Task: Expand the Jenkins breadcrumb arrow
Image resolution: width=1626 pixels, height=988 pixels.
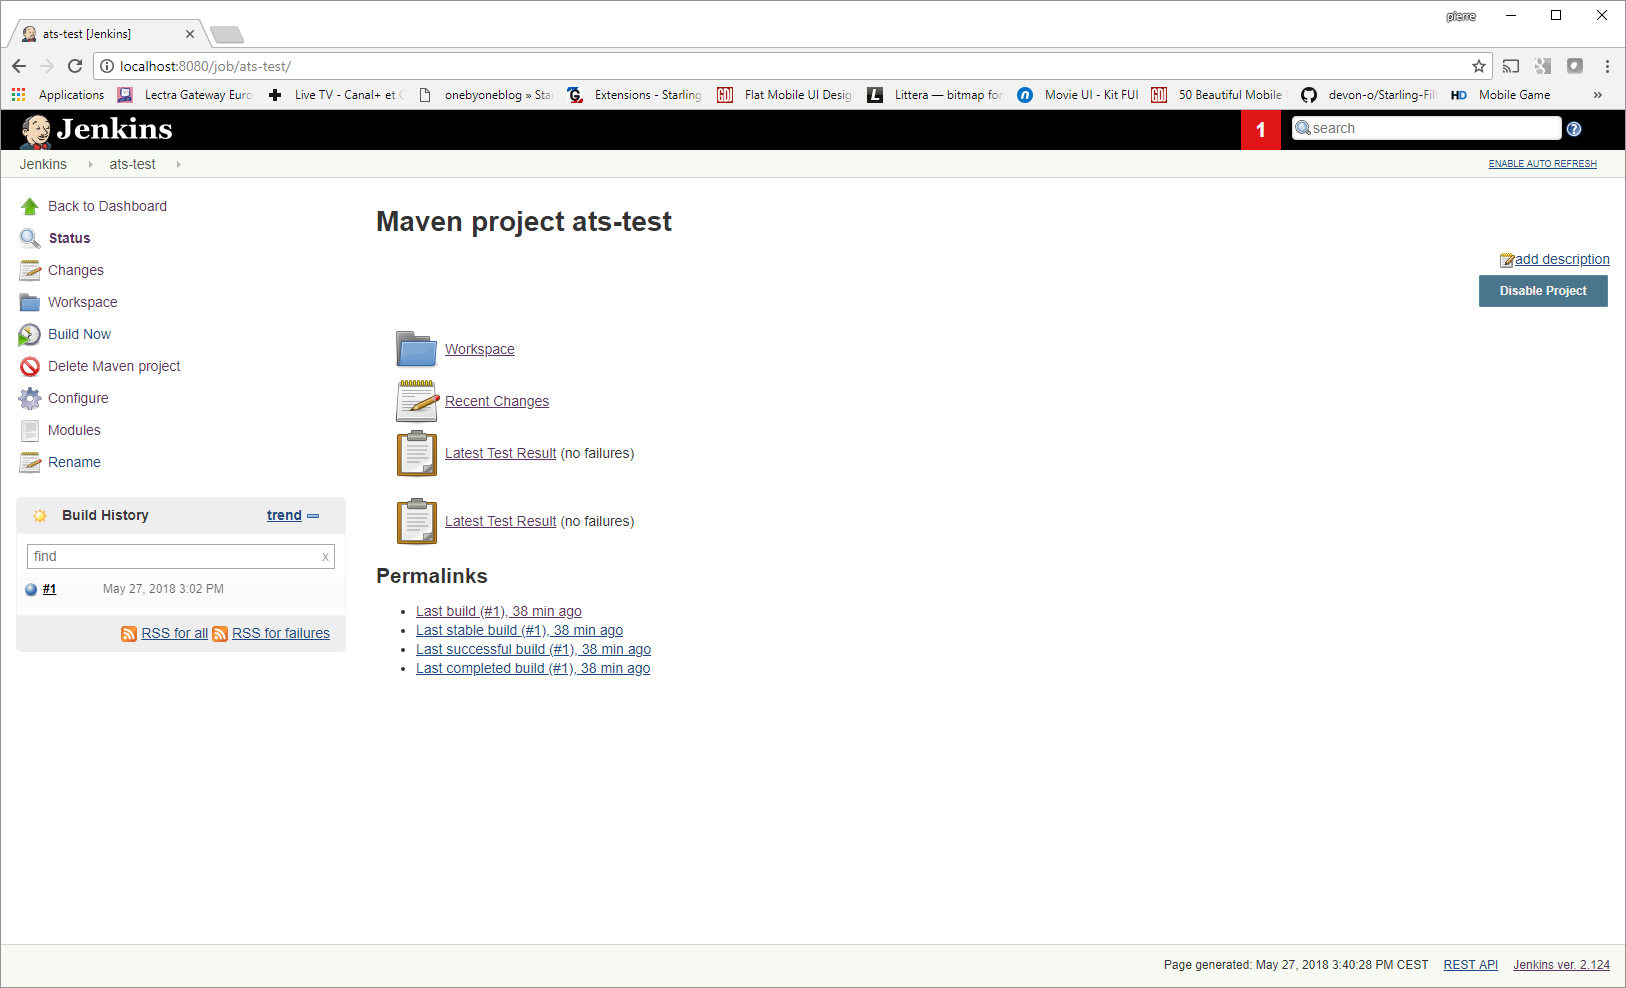Action: click(90, 164)
